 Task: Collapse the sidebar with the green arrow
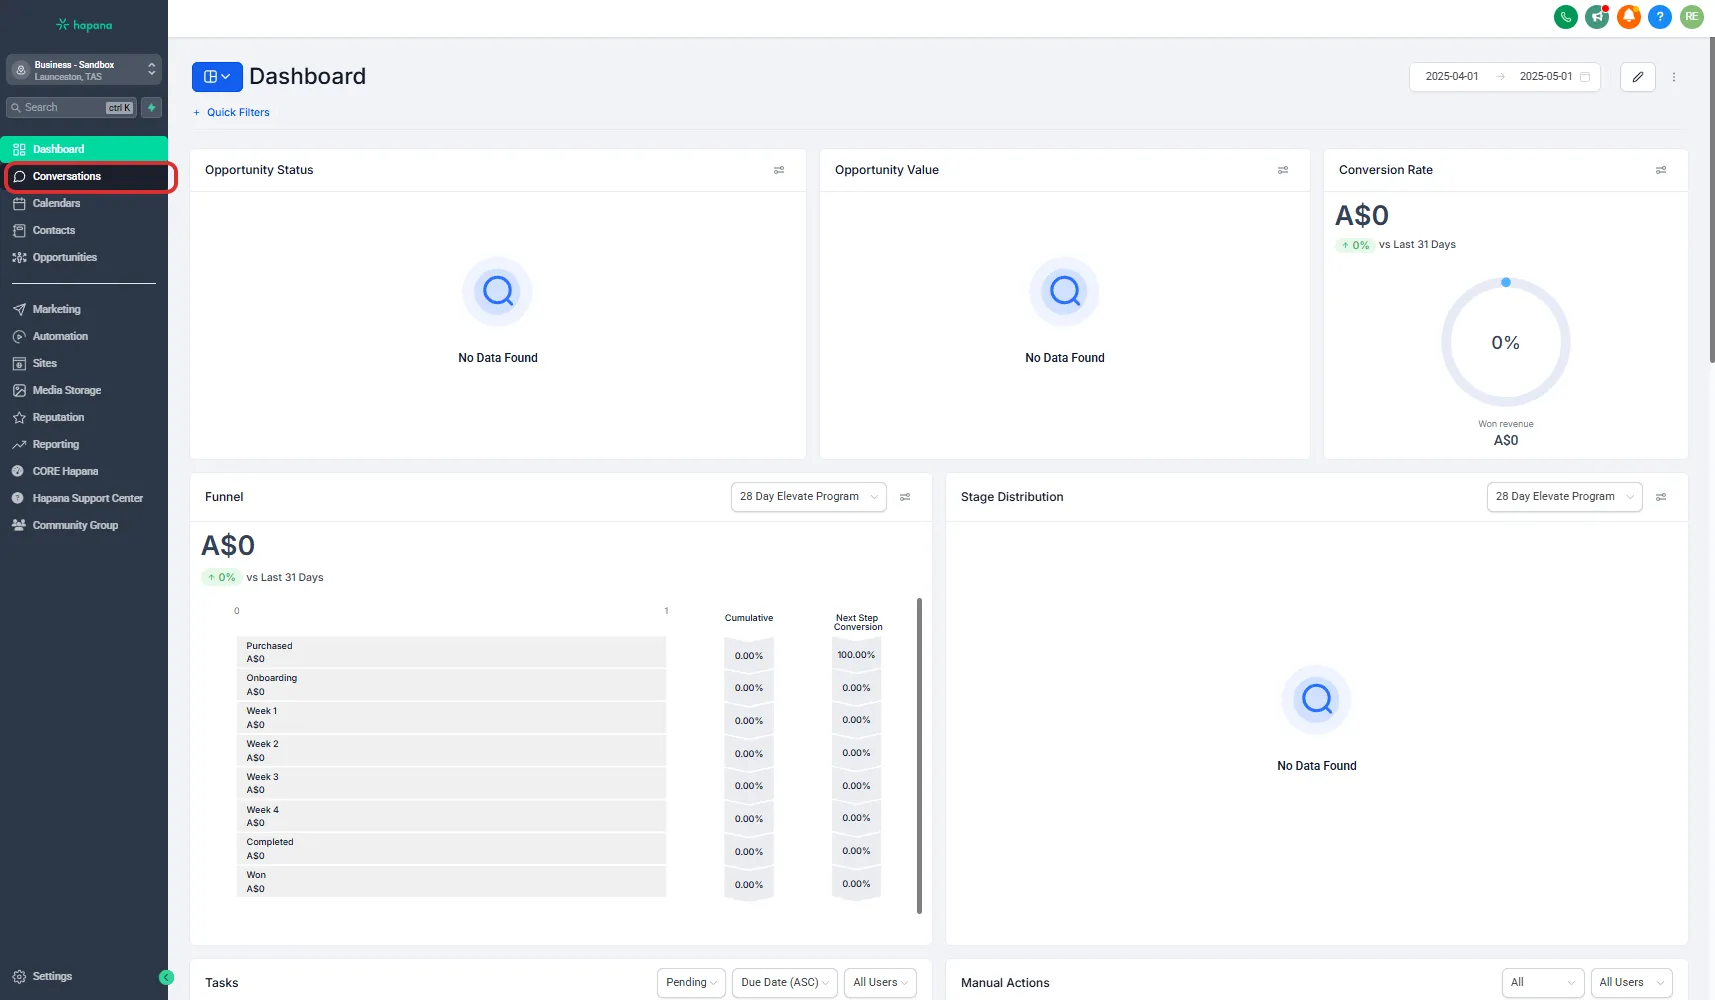(x=166, y=977)
